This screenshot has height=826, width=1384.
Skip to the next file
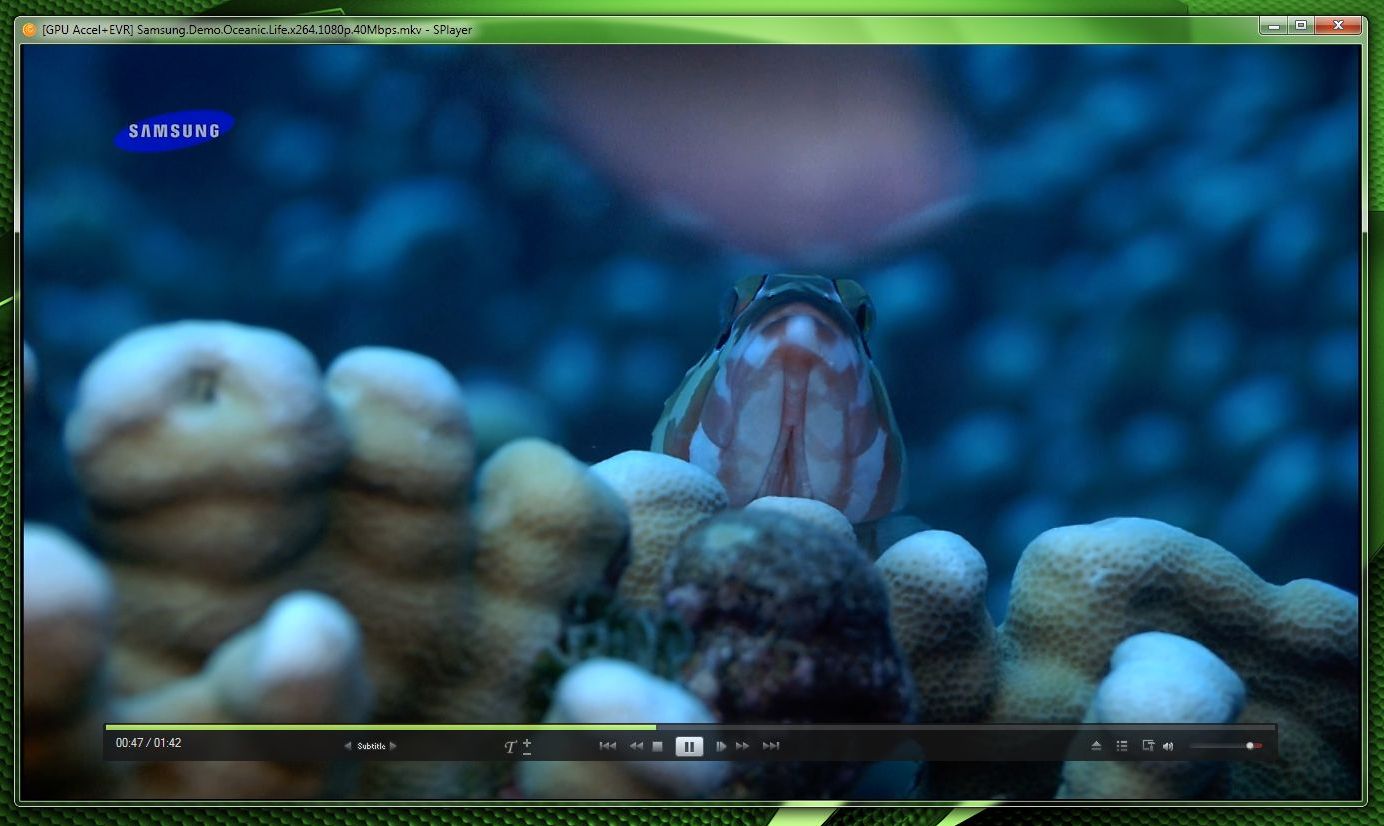tap(771, 746)
